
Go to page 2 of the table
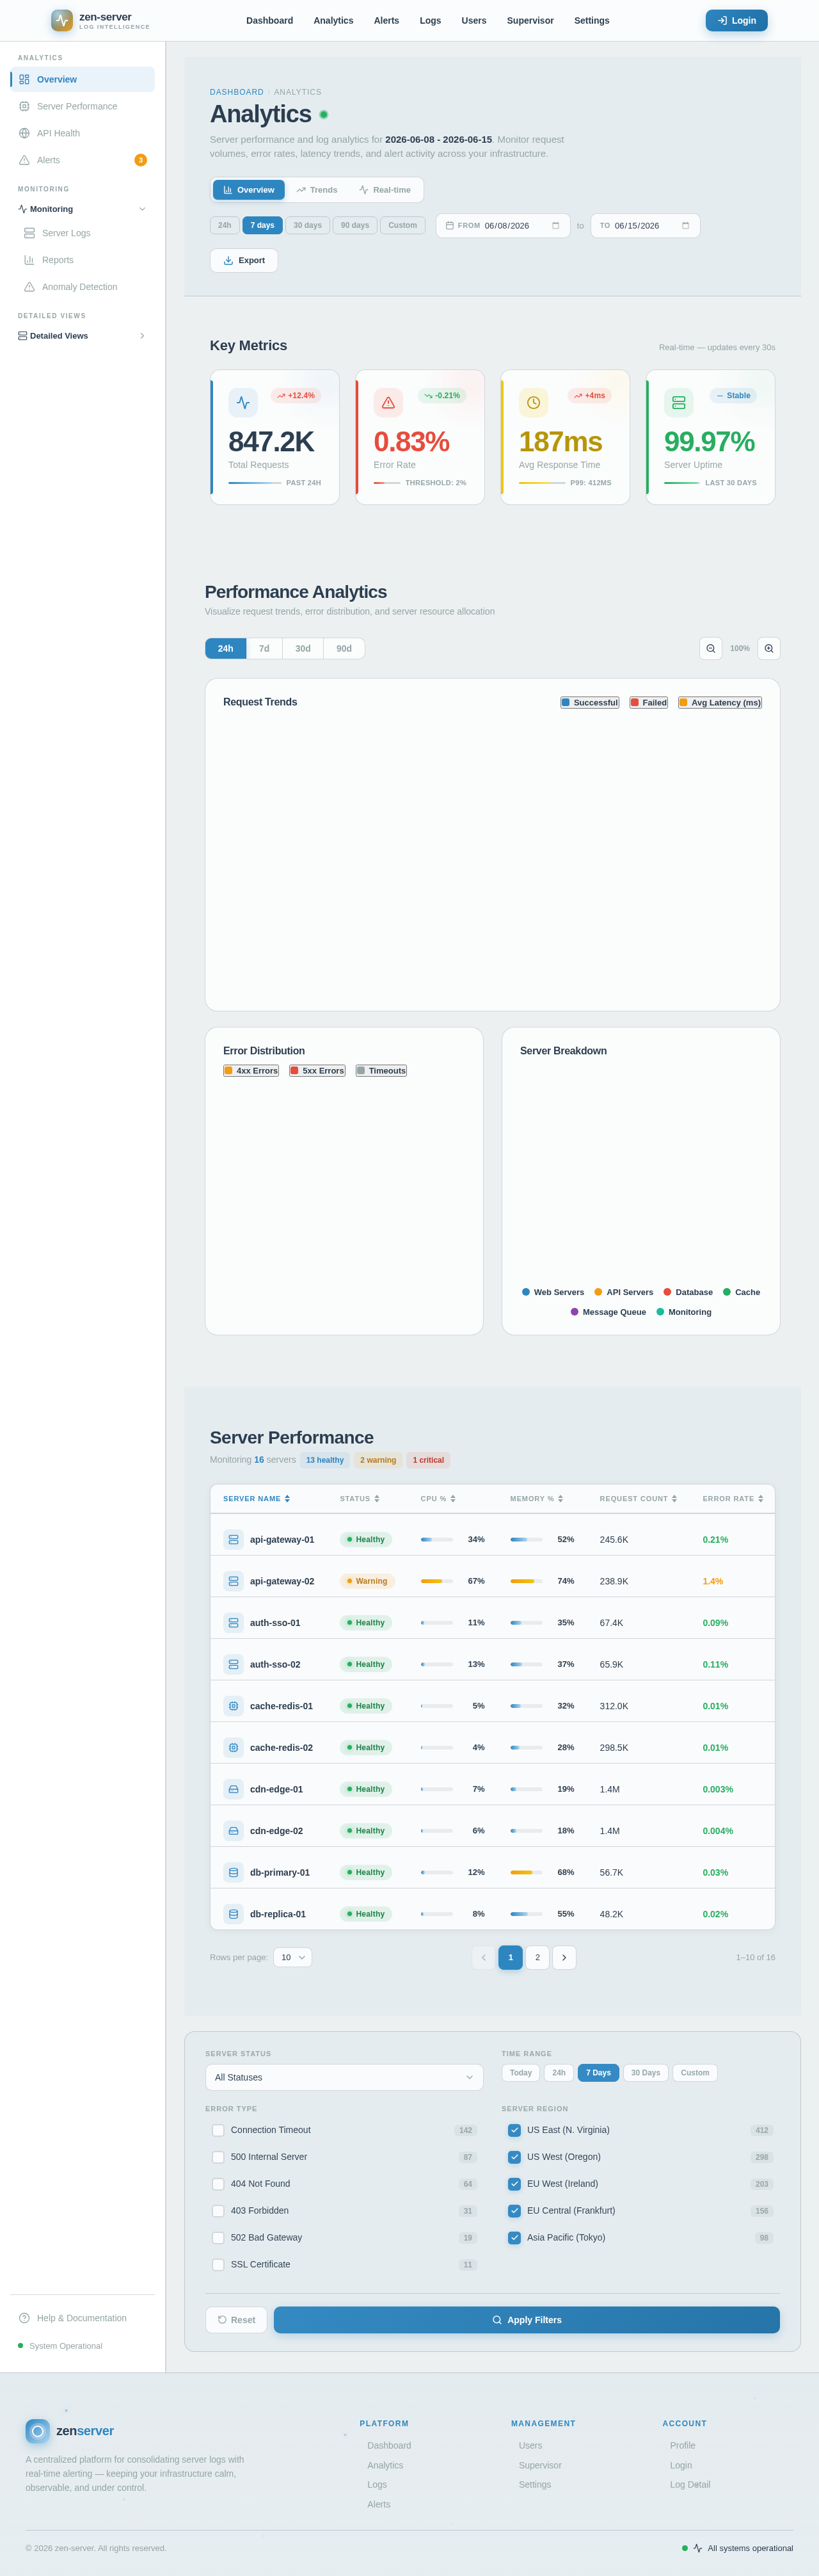(537, 1957)
